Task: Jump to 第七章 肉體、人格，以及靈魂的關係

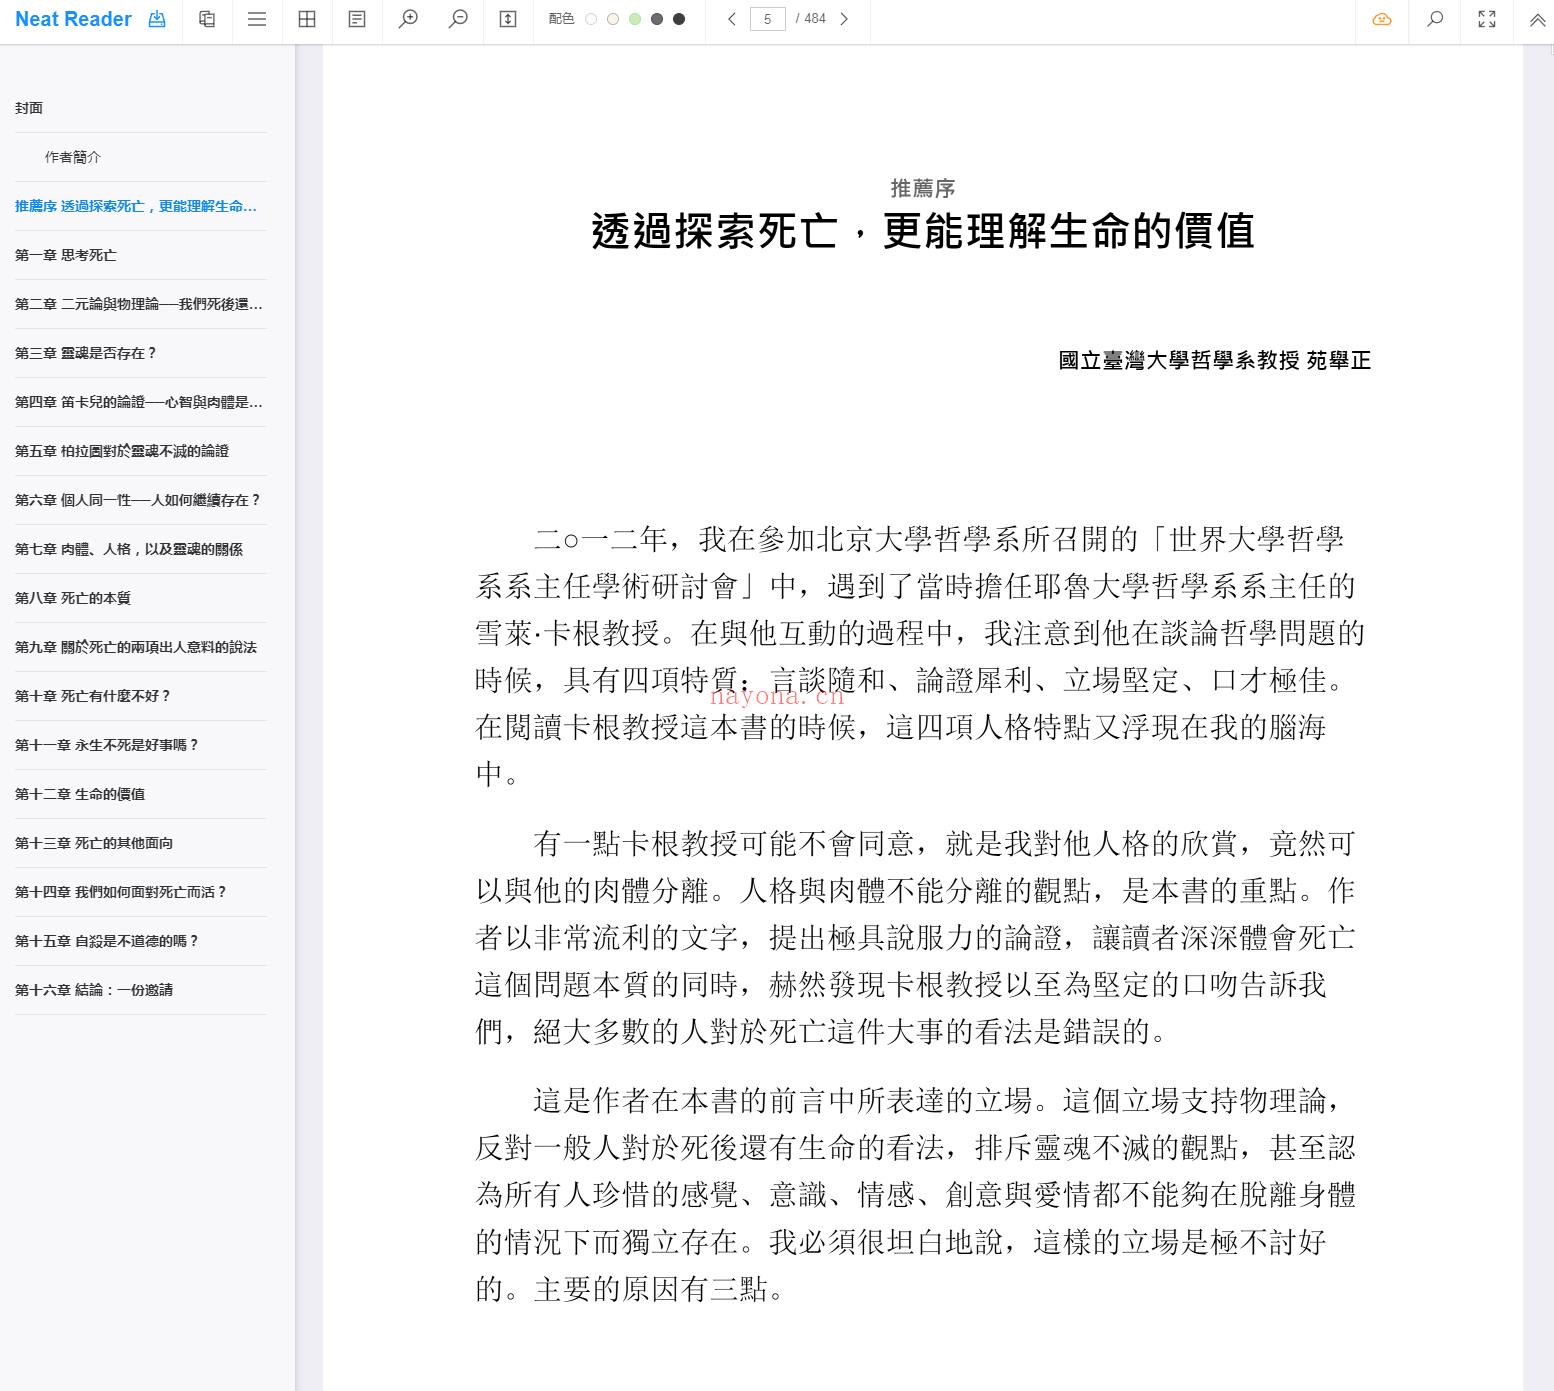Action: pyautogui.click(x=141, y=549)
